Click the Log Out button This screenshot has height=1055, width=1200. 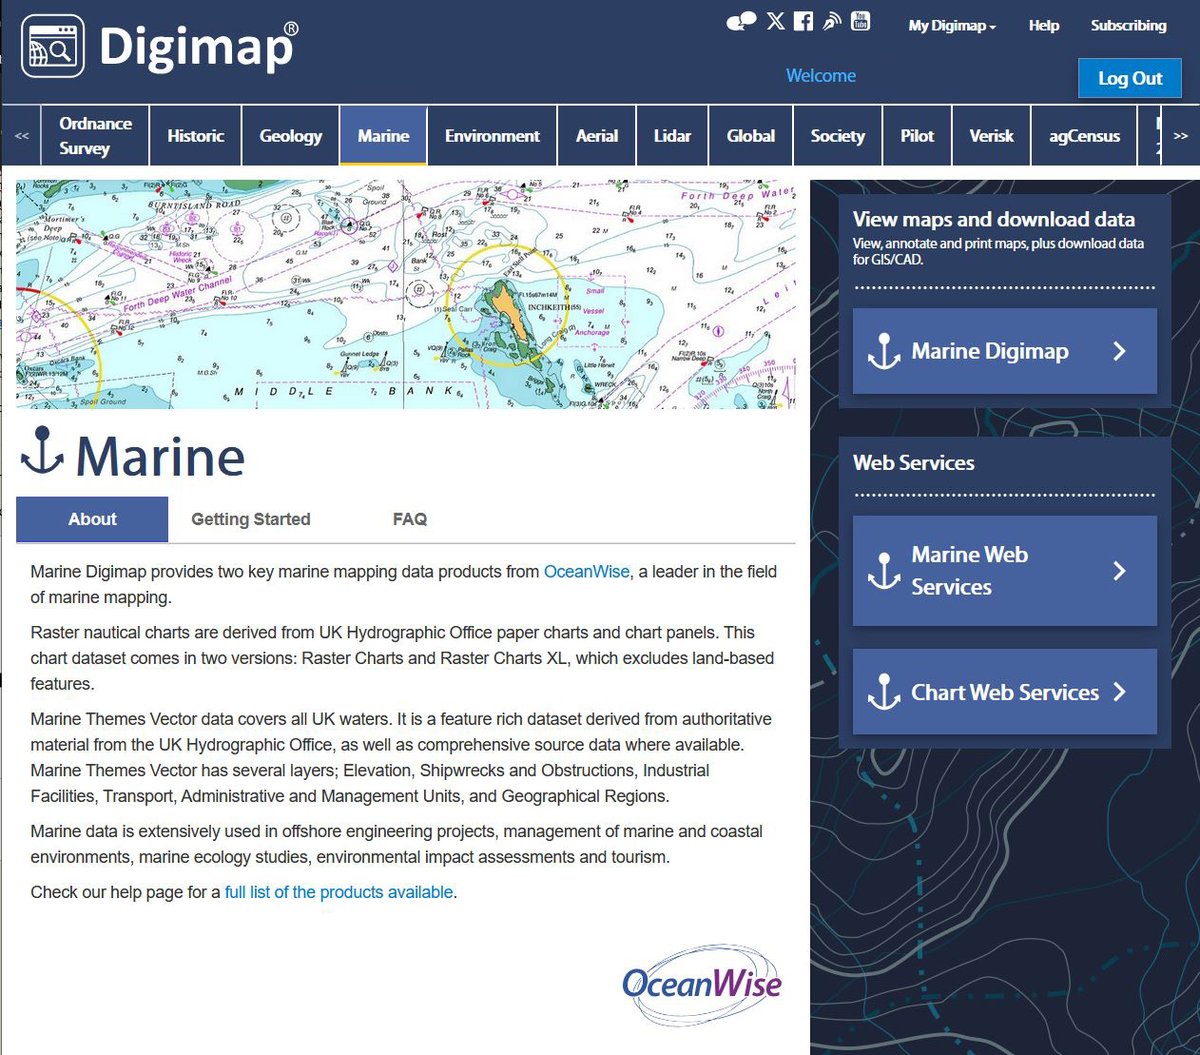1130,78
